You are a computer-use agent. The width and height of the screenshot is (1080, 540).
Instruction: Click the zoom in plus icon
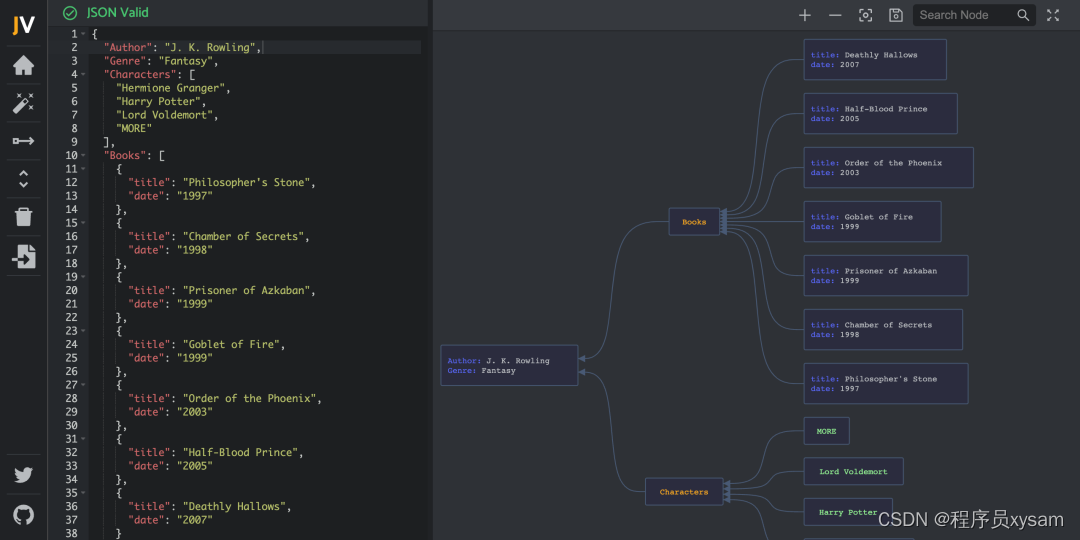tap(804, 15)
